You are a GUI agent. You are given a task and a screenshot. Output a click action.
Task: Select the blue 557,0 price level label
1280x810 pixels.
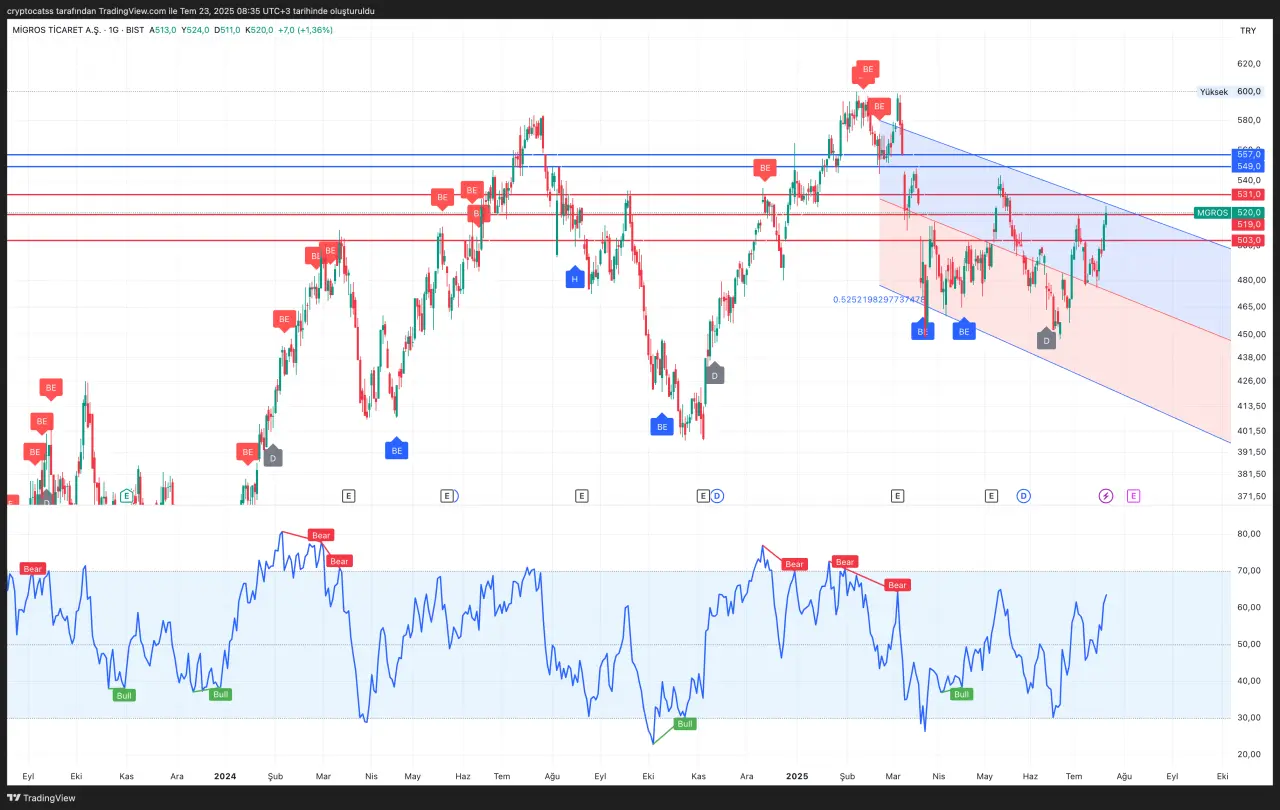(x=1248, y=155)
